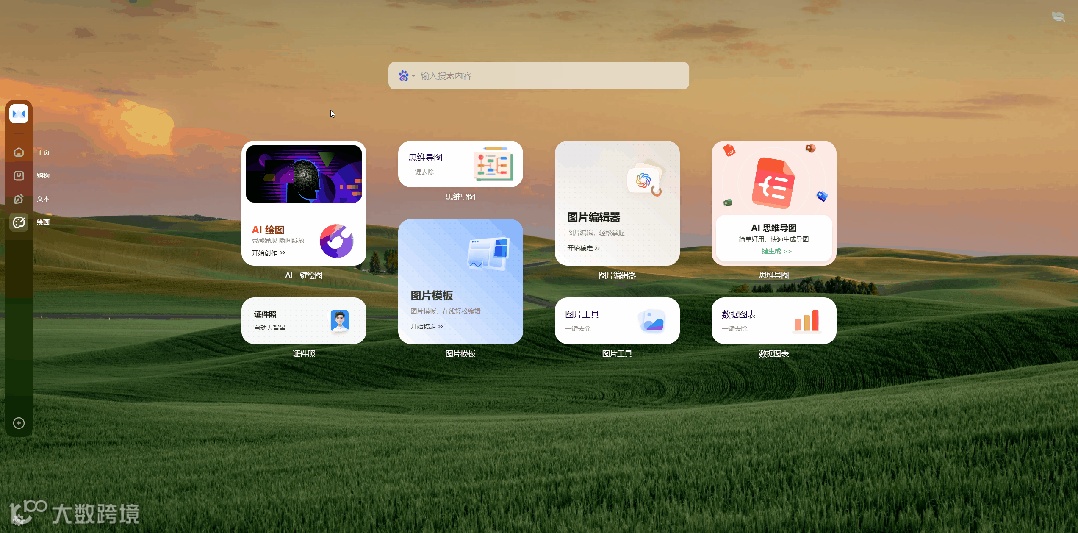This screenshot has height=533, width=1078.
Task: Click the AI 思维导图 heading
Action: click(x=774, y=228)
